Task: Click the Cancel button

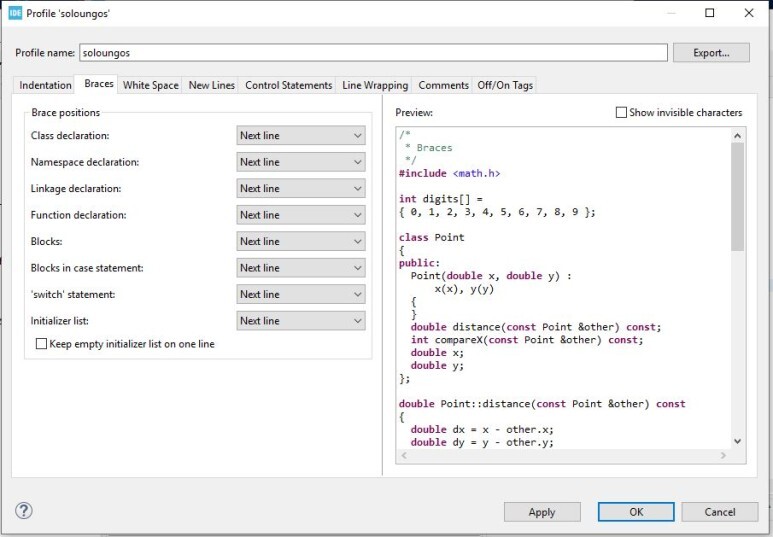Action: click(x=720, y=512)
